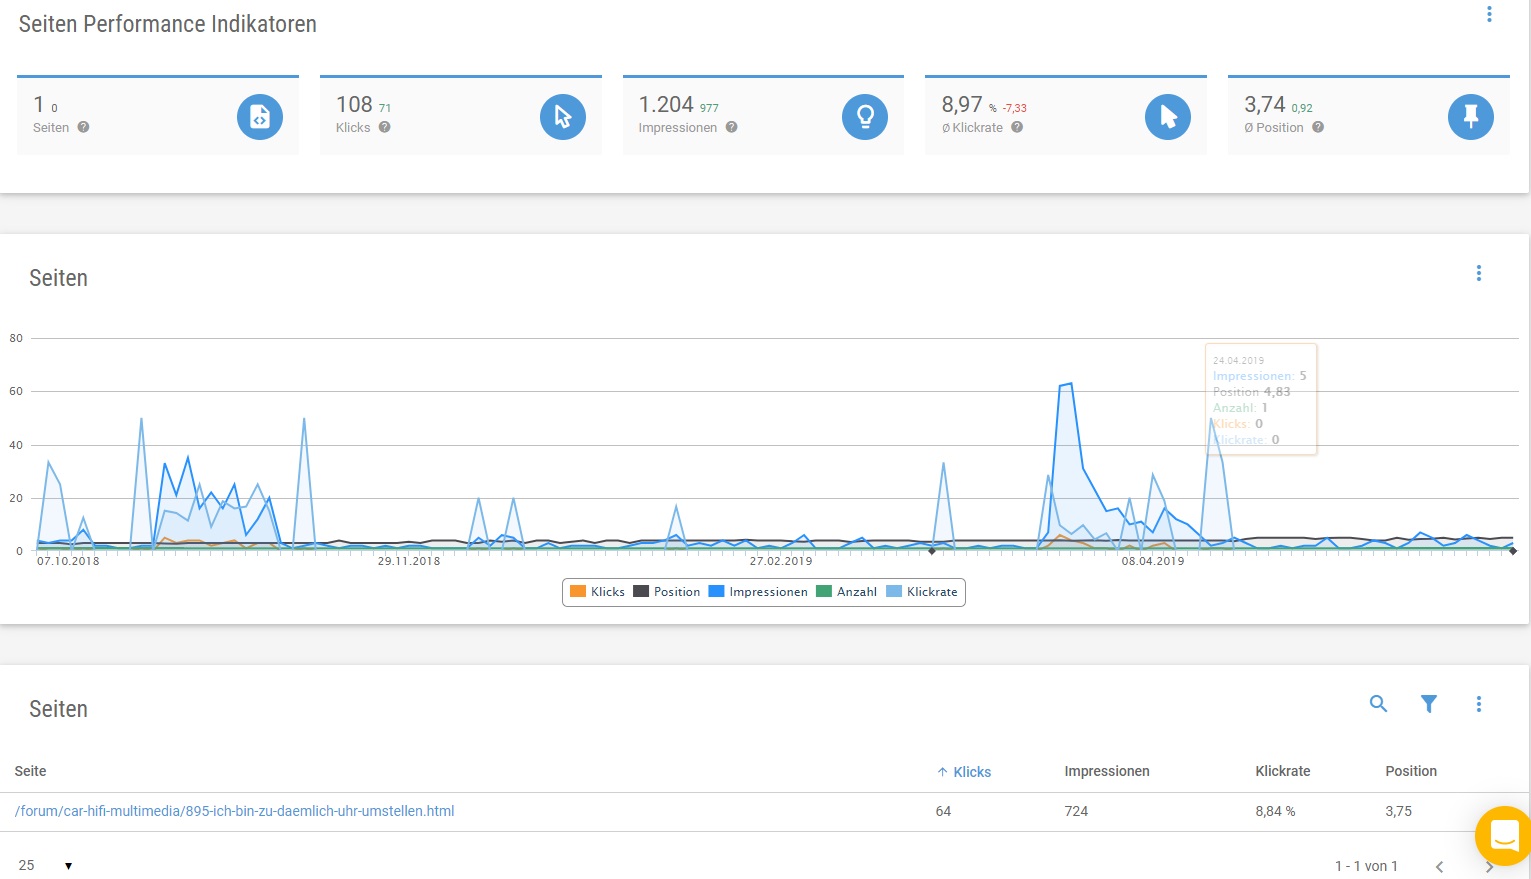
Task: Toggle the Impressionen series in chart legend
Action: click(757, 592)
